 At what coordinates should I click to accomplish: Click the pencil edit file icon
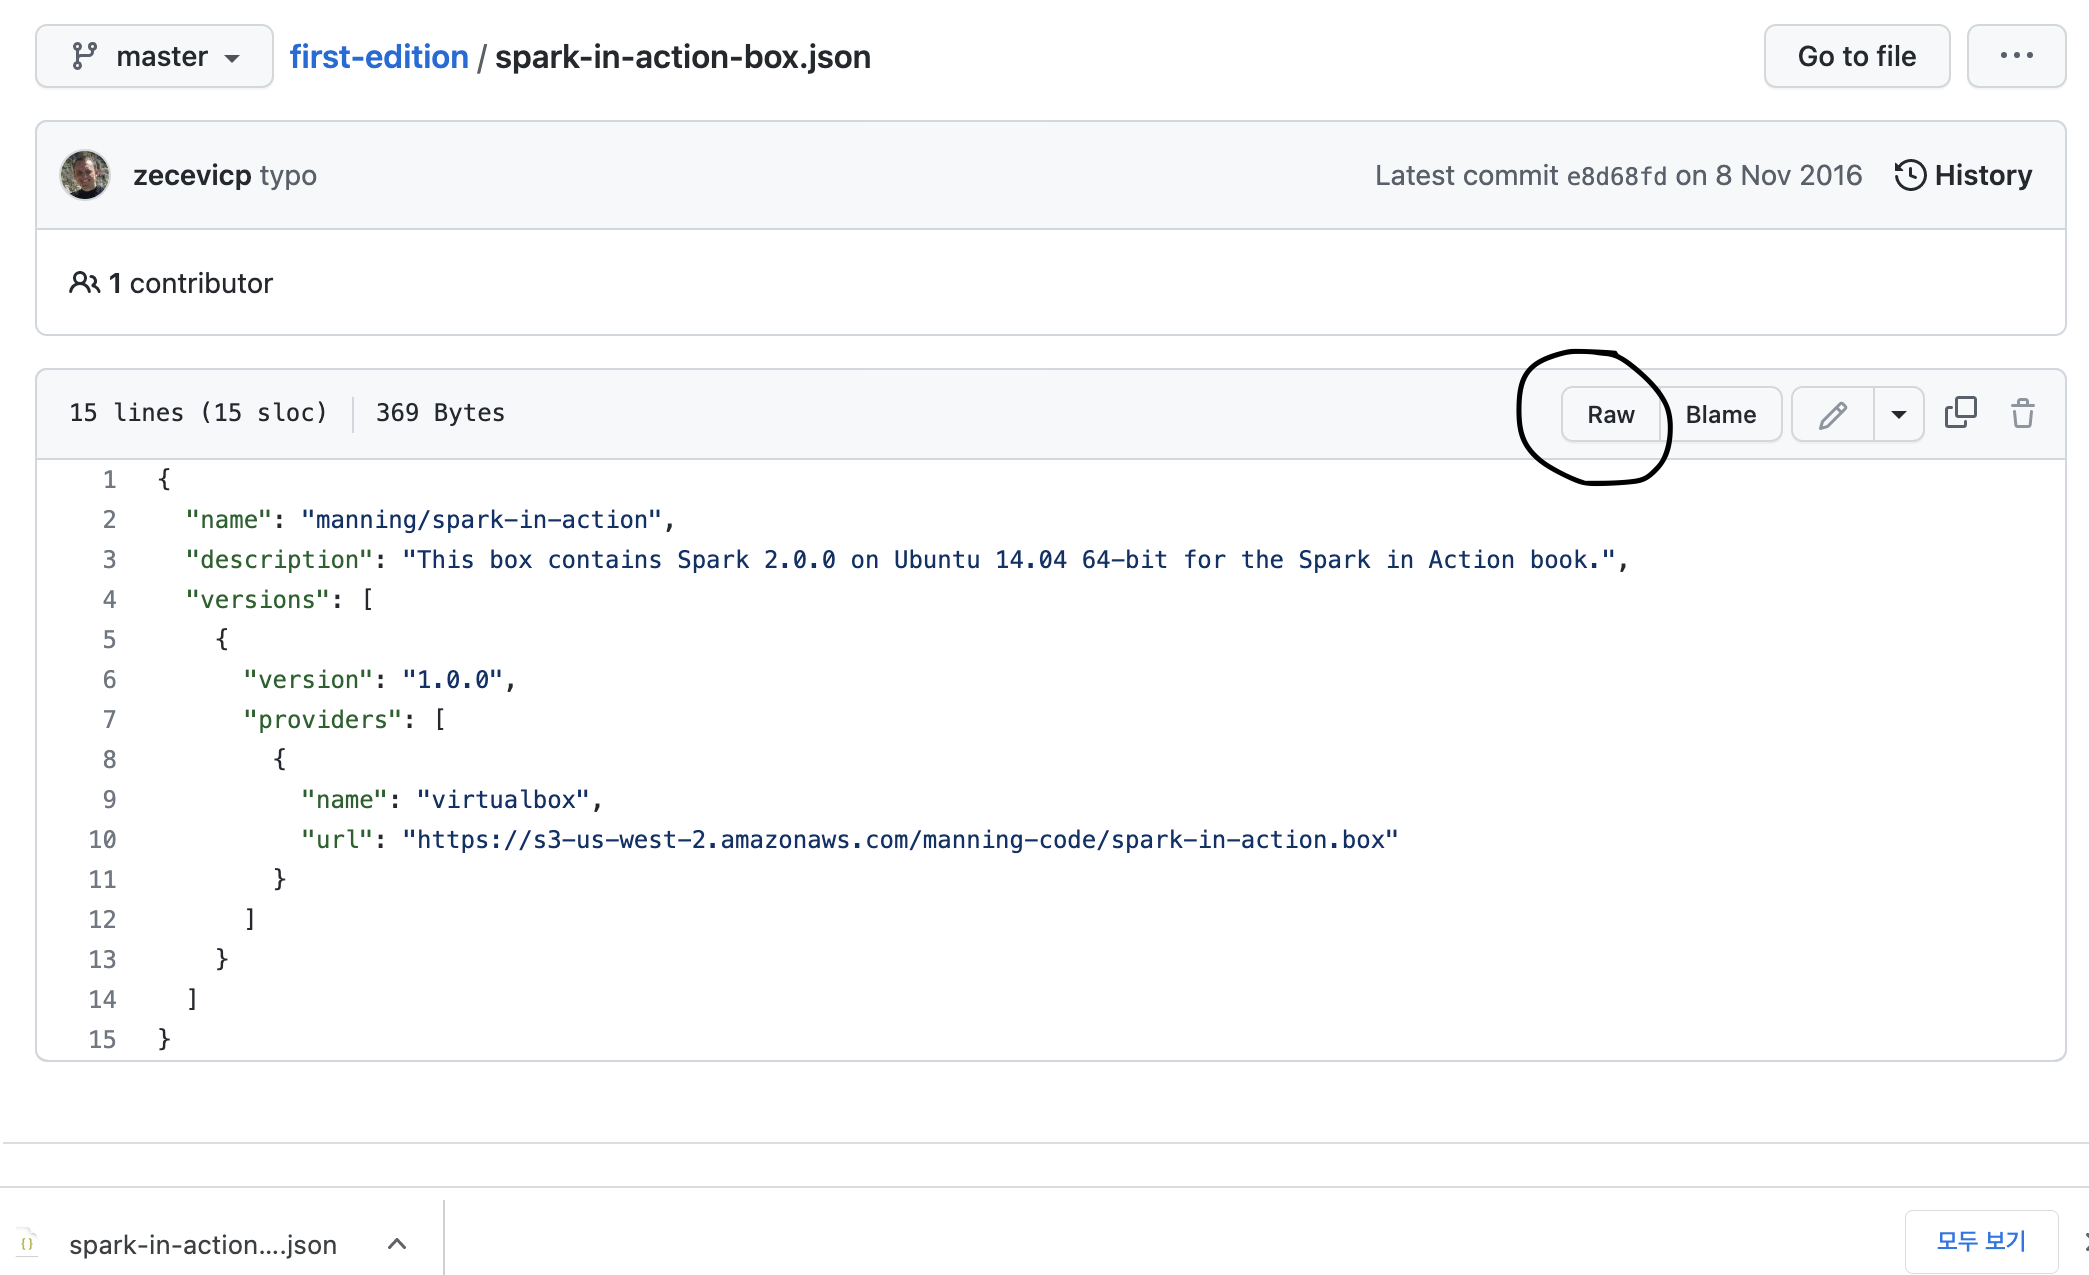(x=1832, y=414)
